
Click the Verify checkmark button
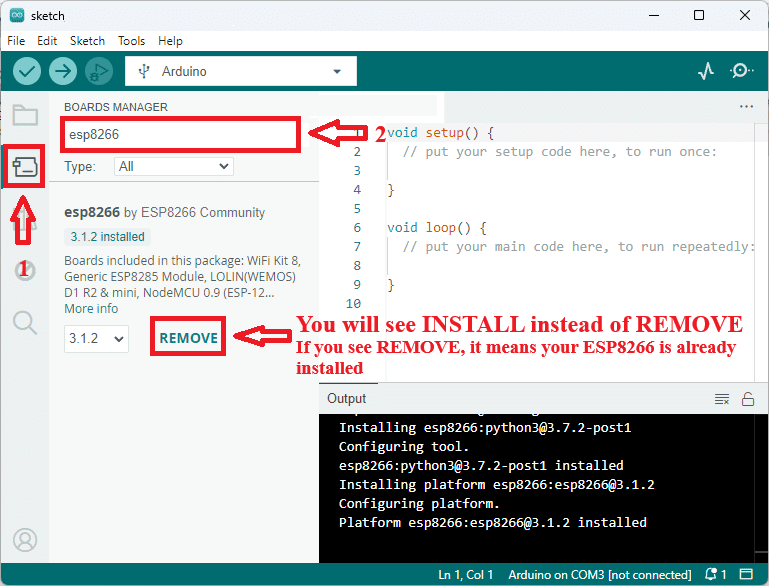(26, 72)
